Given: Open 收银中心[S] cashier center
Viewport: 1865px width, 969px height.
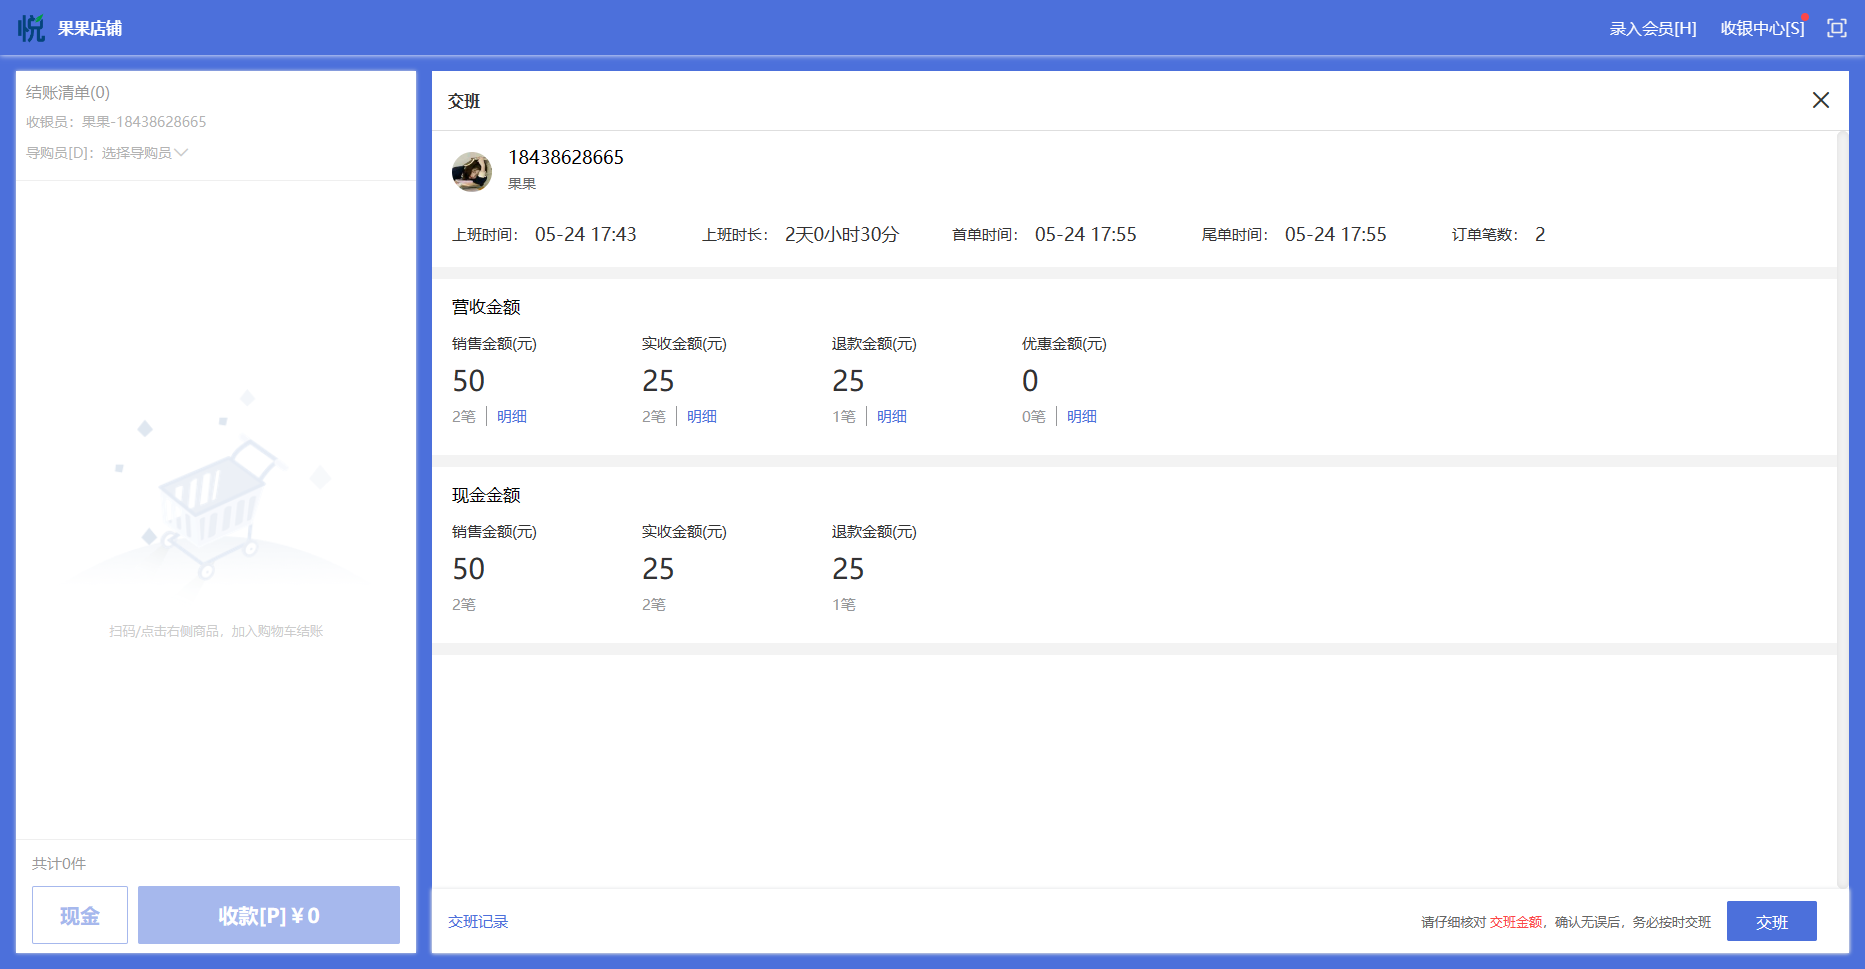Looking at the screenshot, I should pyautogui.click(x=1763, y=28).
